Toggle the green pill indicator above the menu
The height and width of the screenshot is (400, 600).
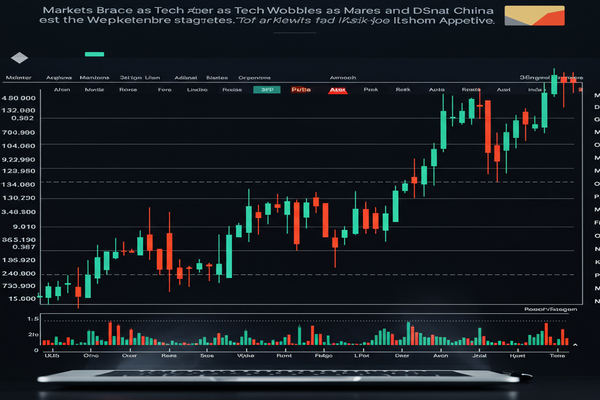point(95,54)
